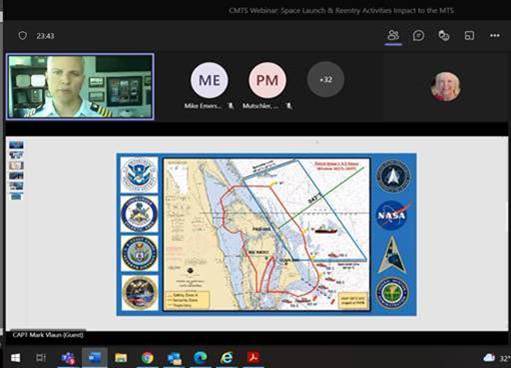Launch Microsoft Edge from the taskbar
The width and height of the screenshot is (511, 368).
(200, 358)
